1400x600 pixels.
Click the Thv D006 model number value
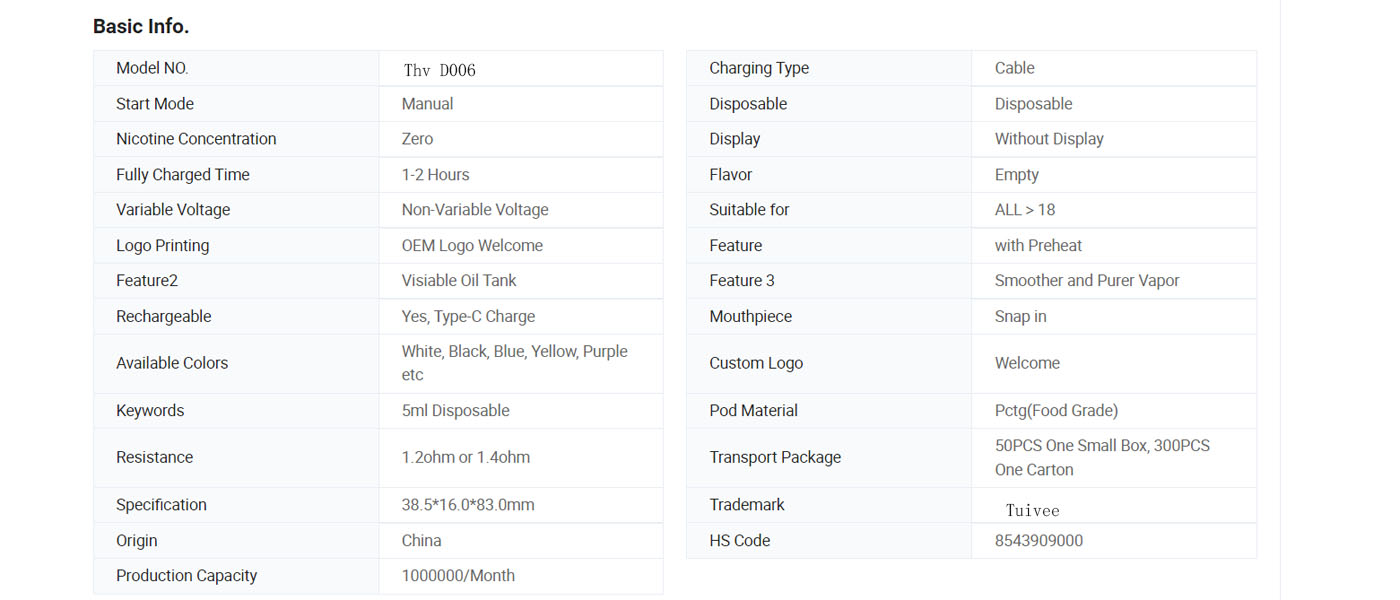pyautogui.click(x=439, y=70)
